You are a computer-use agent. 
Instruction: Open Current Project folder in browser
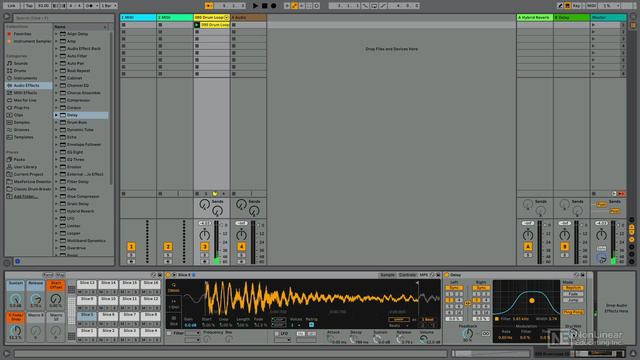click(x=28, y=174)
